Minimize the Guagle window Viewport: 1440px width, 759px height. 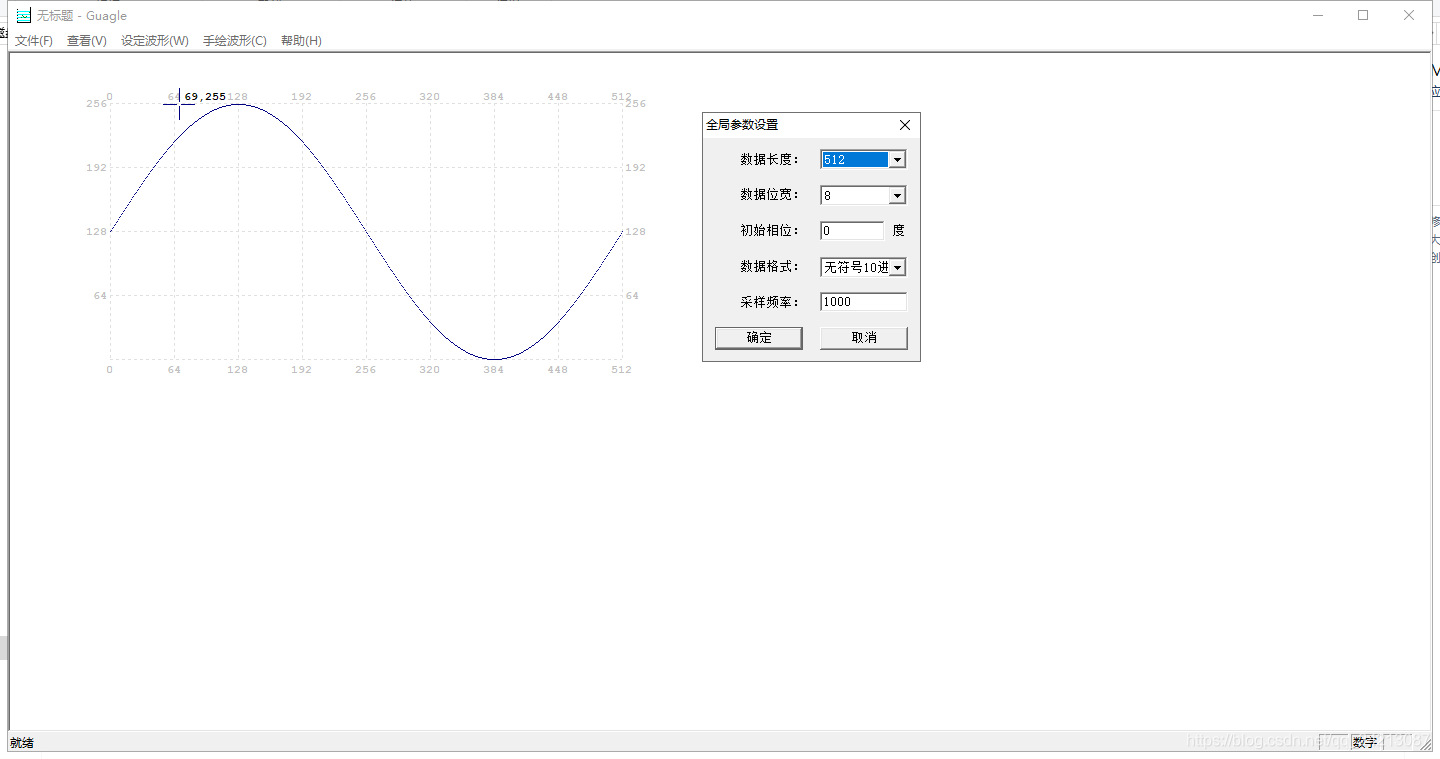click(1318, 15)
